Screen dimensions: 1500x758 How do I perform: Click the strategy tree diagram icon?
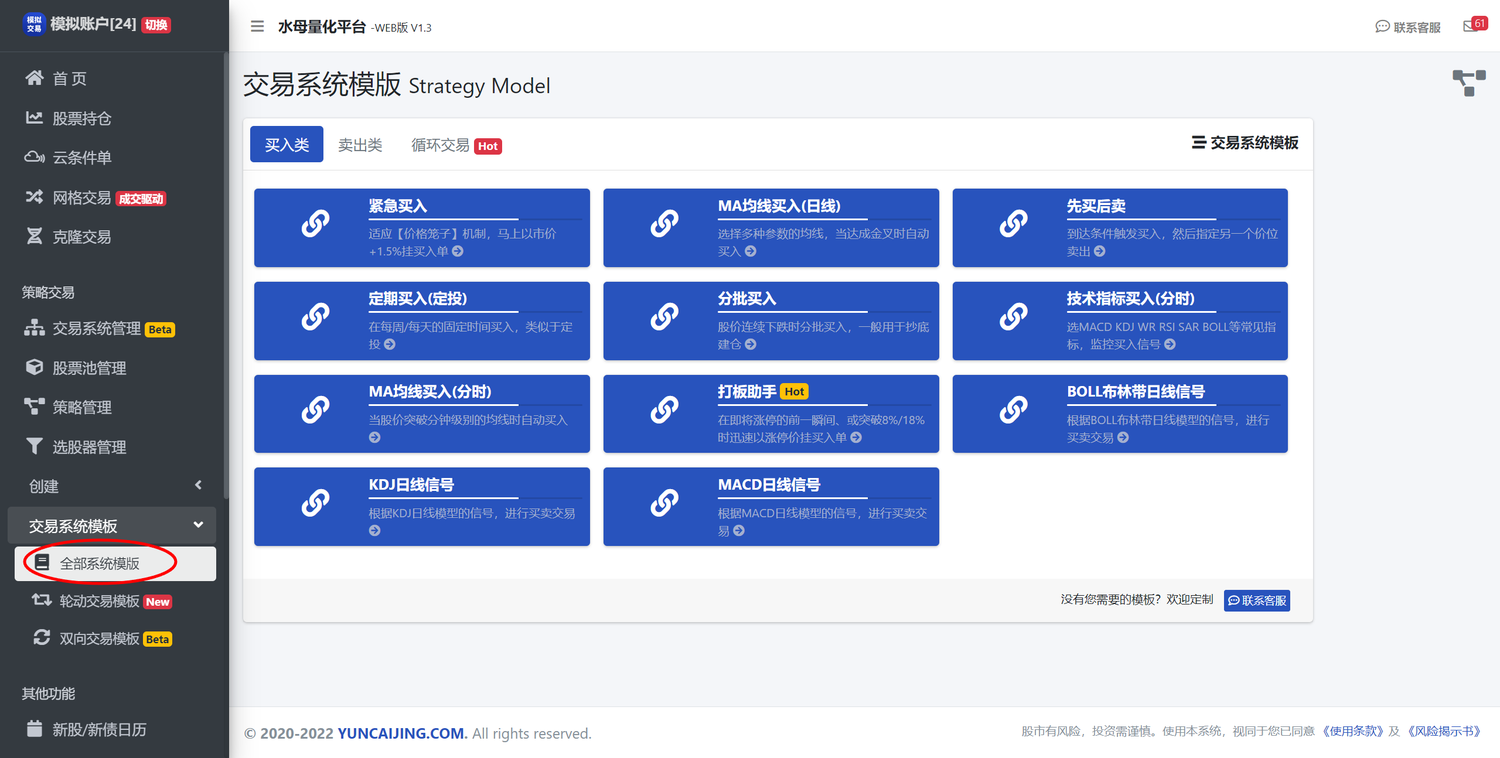[x=1468, y=83]
